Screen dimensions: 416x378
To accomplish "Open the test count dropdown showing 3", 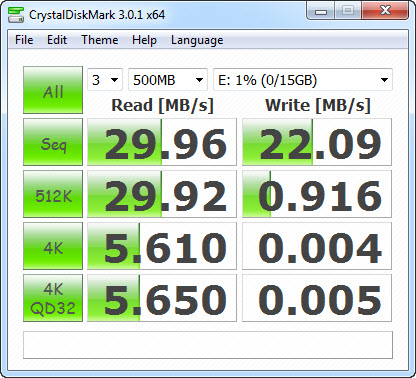I will click(105, 80).
